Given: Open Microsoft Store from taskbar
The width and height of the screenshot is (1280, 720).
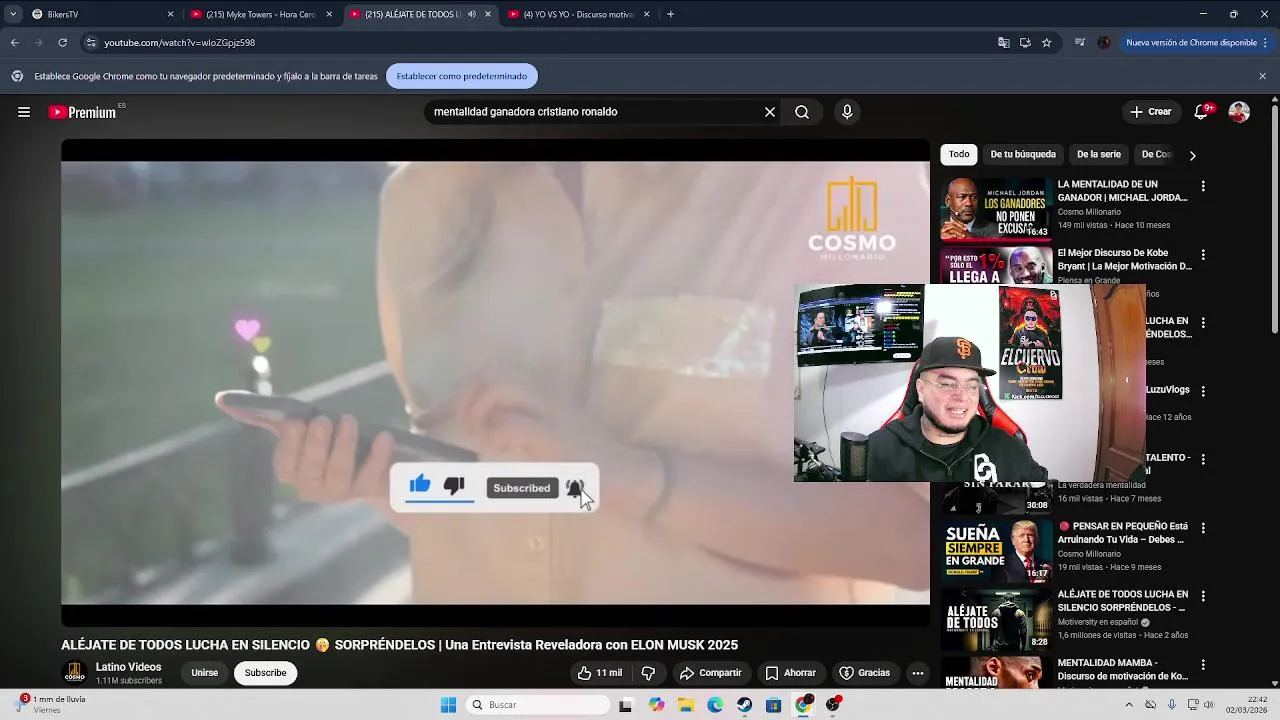Looking at the screenshot, I should coord(774,705).
